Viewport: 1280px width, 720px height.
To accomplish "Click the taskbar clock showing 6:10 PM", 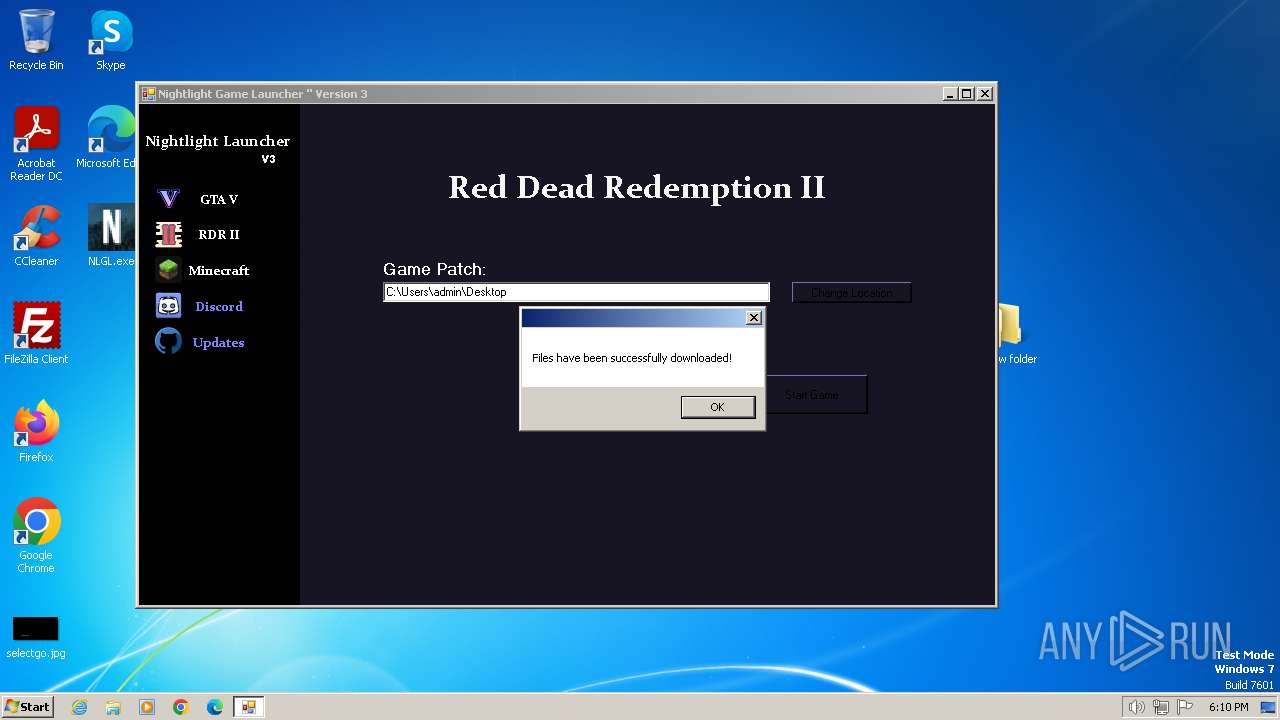I will tap(1228, 707).
